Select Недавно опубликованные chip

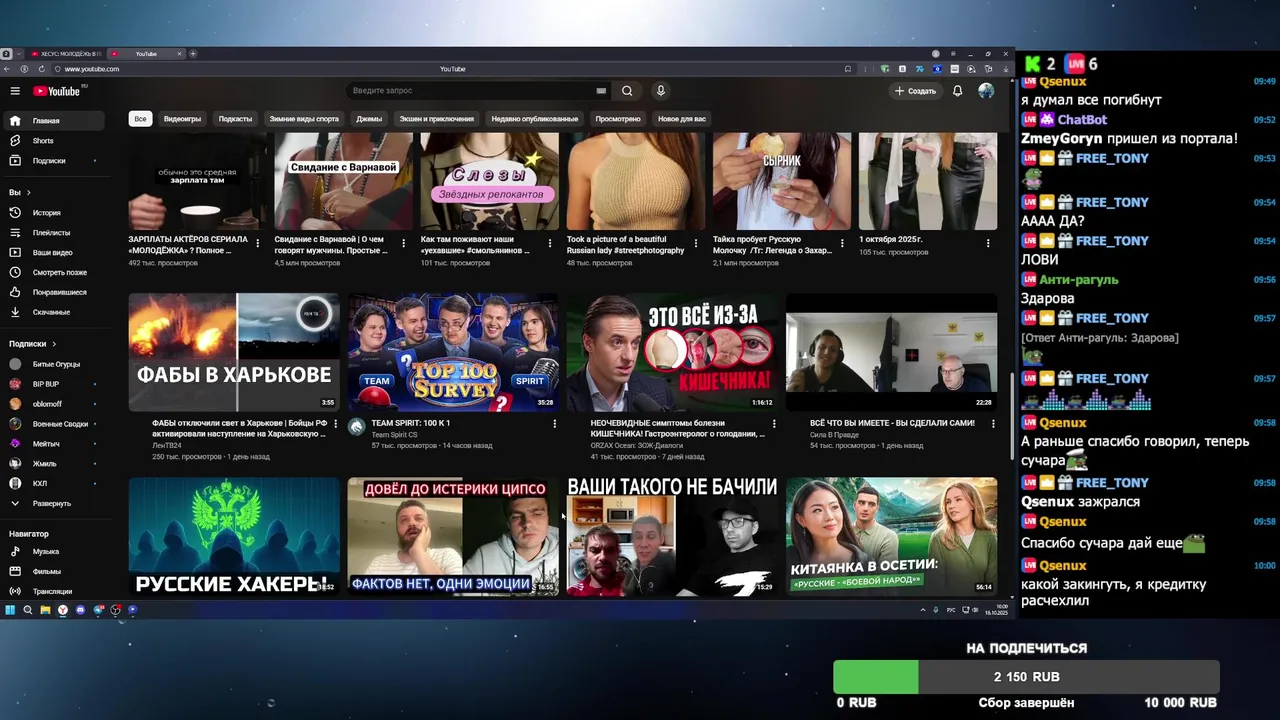[x=535, y=119]
